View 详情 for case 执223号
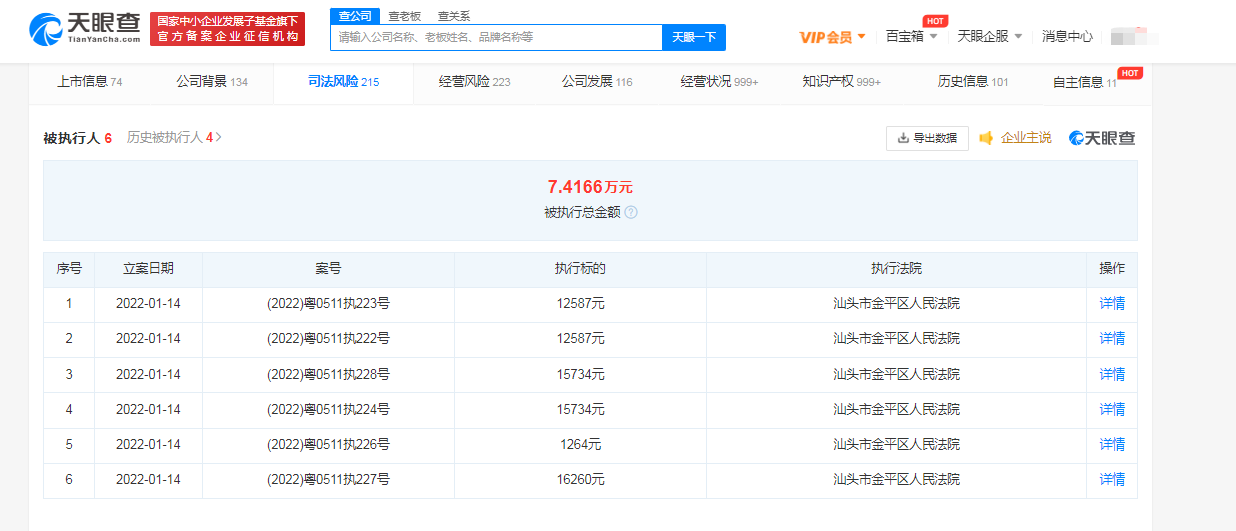This screenshot has width=1236, height=531. click(1112, 304)
